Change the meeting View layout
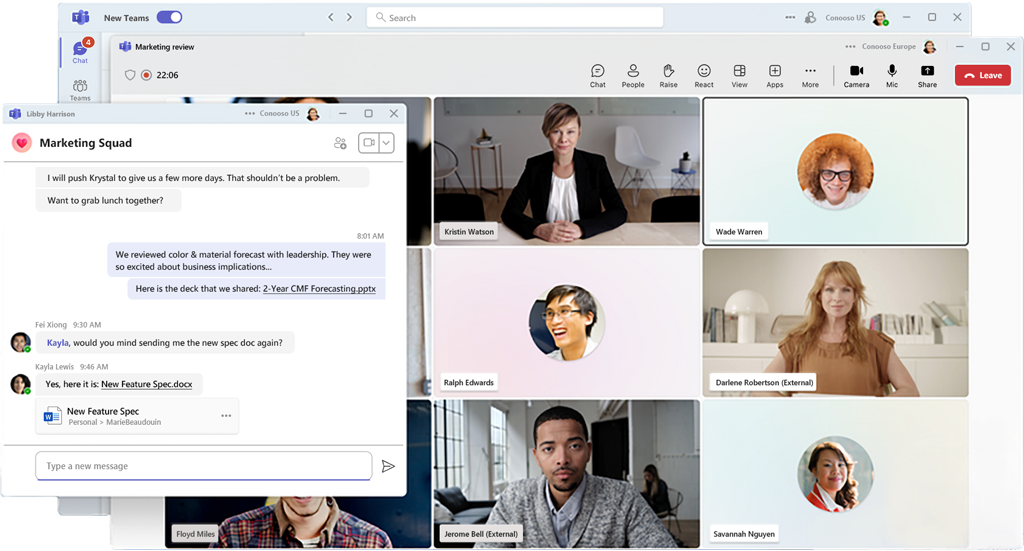The height and width of the screenshot is (551, 1024). coord(739,75)
